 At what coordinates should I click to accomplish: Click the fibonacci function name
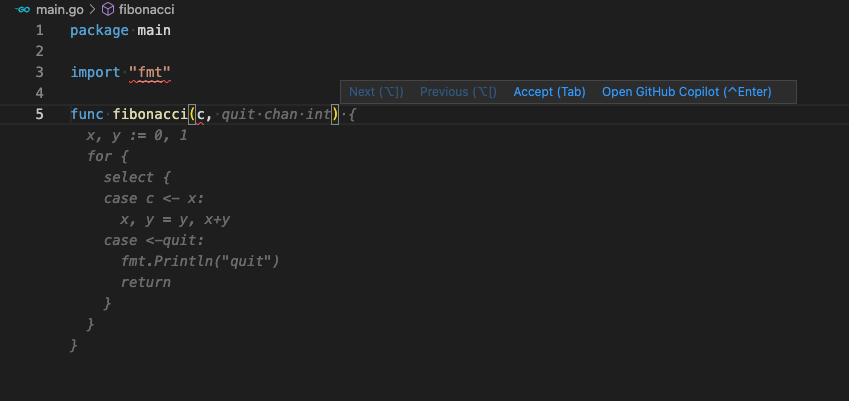point(150,114)
